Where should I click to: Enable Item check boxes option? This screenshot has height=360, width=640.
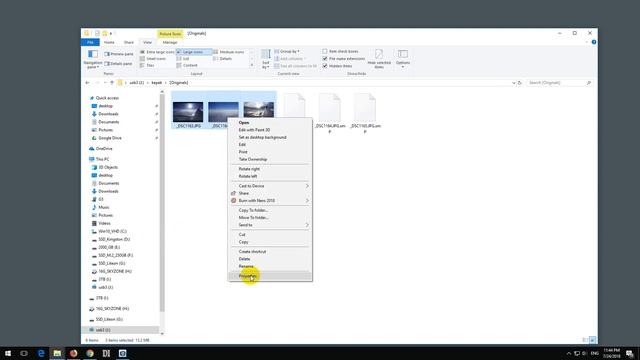[325, 51]
